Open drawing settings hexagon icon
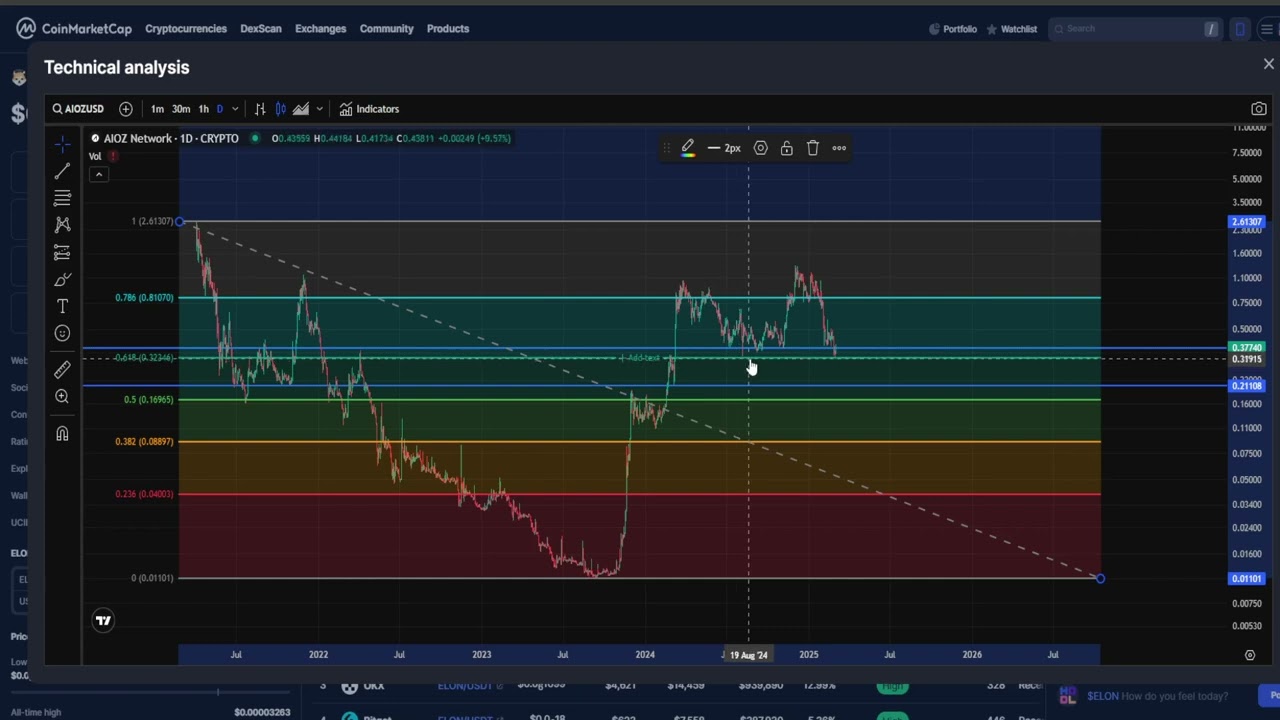The width and height of the screenshot is (1280, 720). click(761, 148)
